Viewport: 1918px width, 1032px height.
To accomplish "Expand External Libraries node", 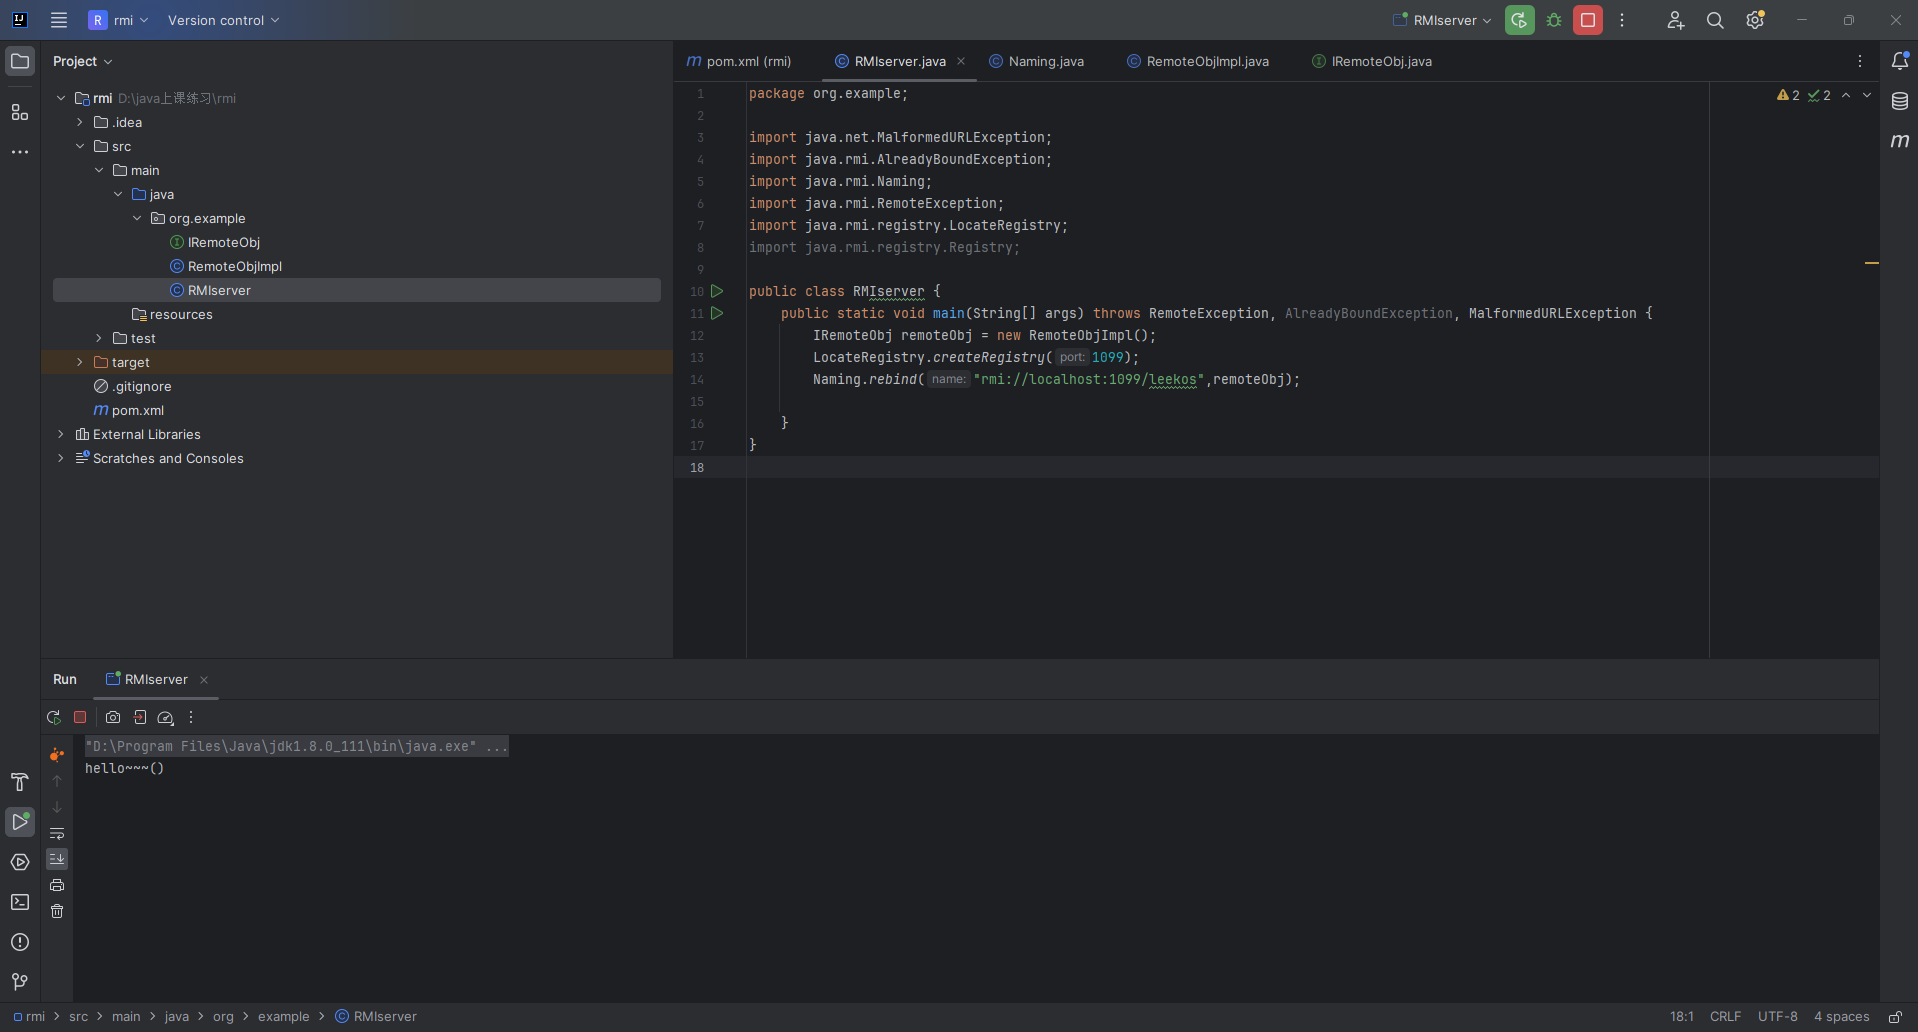I will 61,434.
